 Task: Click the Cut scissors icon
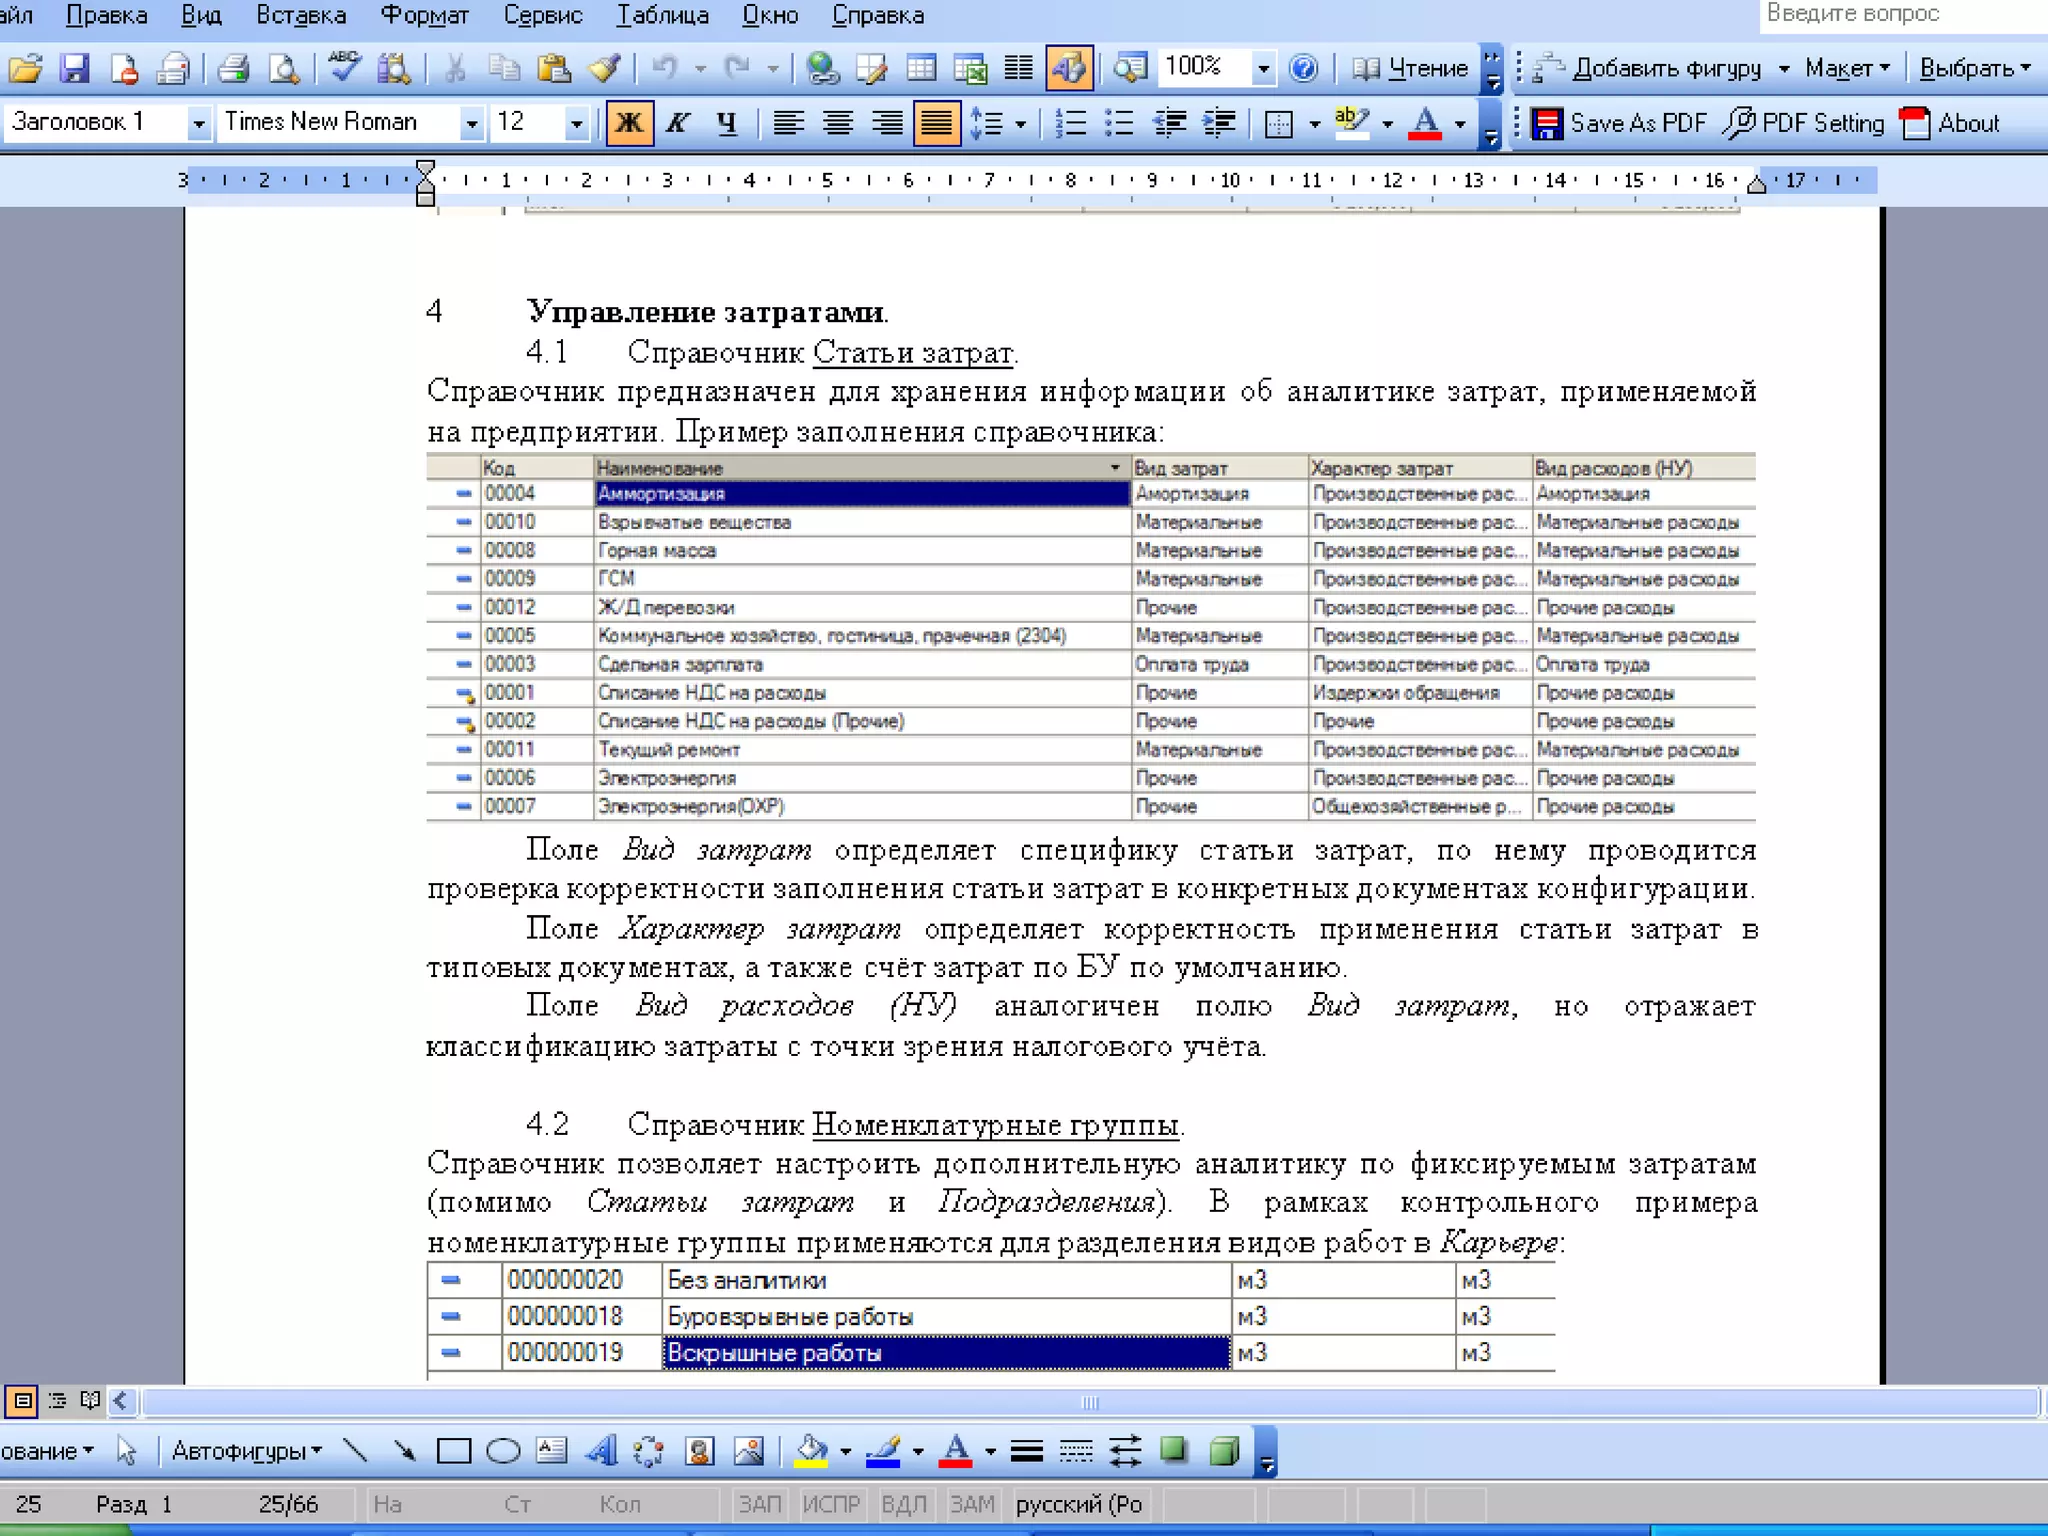point(455,68)
